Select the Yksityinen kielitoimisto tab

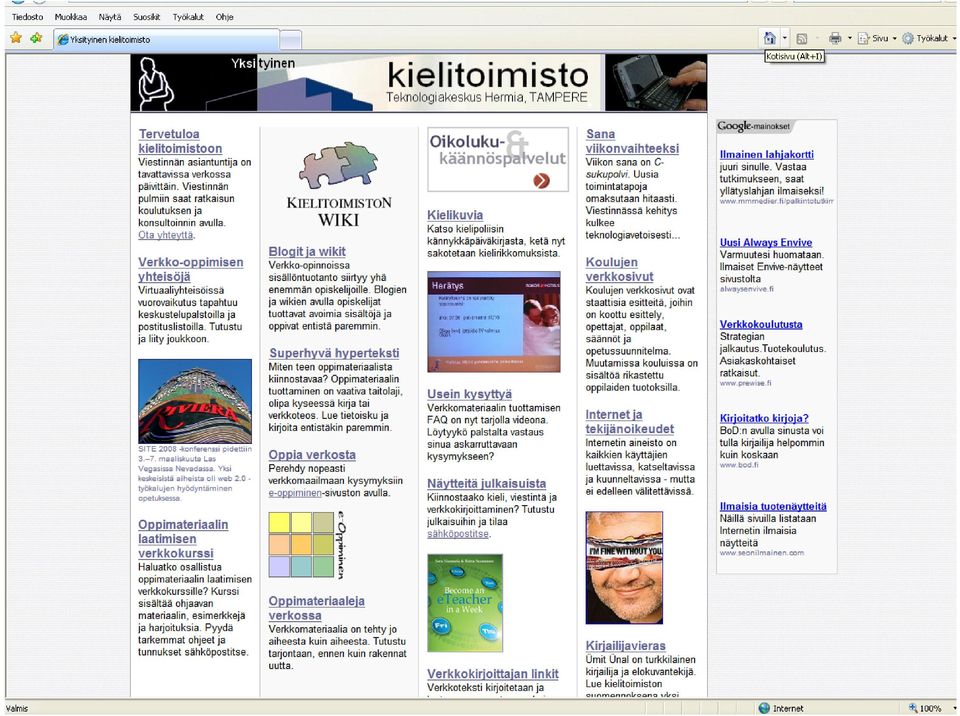coord(166,39)
